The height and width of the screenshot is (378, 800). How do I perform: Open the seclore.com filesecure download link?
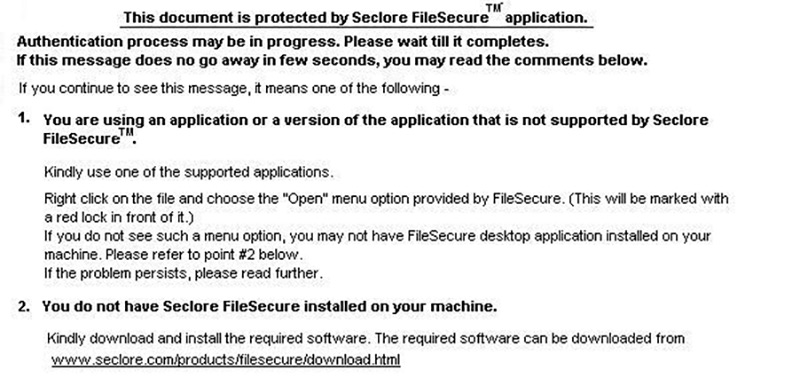pyautogui.click(x=226, y=359)
